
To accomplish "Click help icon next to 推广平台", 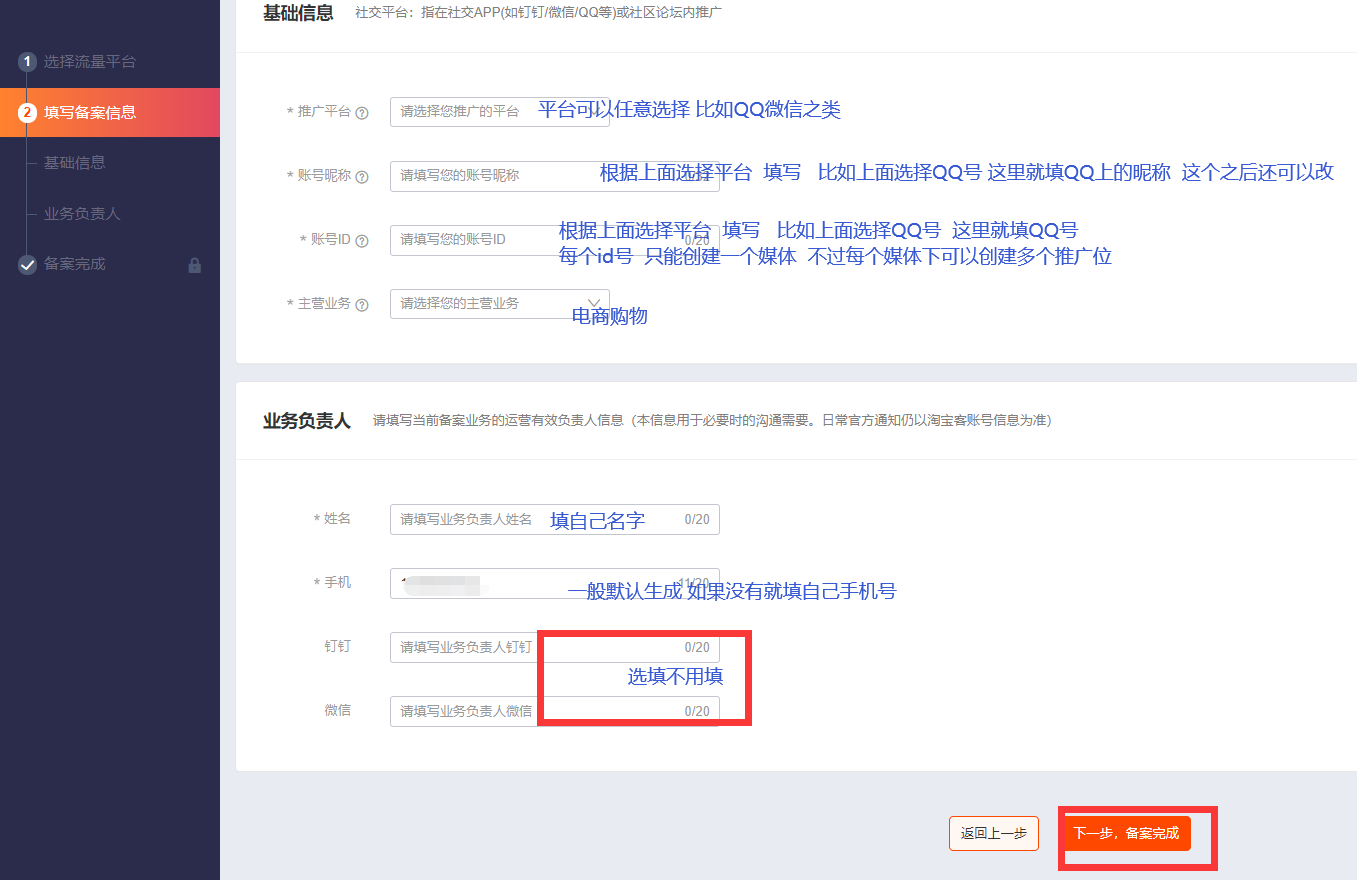I will click(x=362, y=113).
